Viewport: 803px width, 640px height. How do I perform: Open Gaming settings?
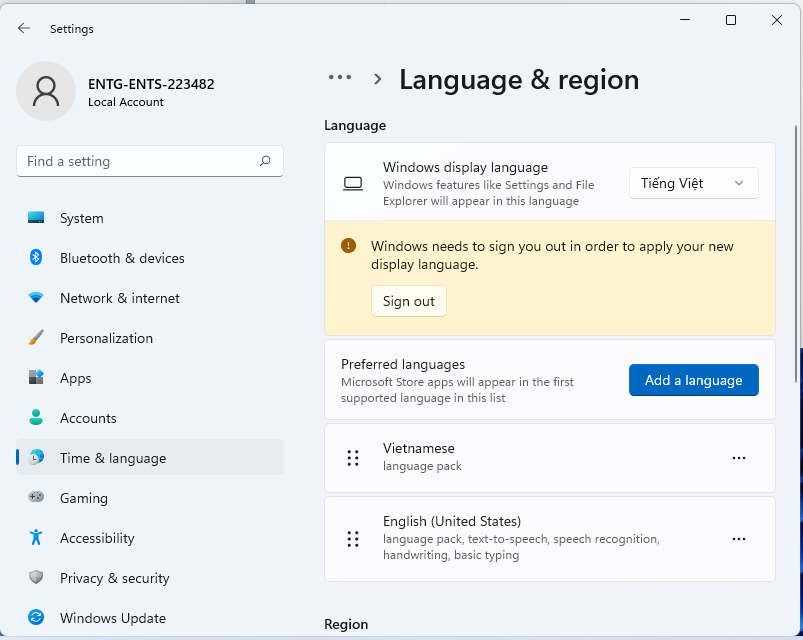pyautogui.click(x=150, y=498)
